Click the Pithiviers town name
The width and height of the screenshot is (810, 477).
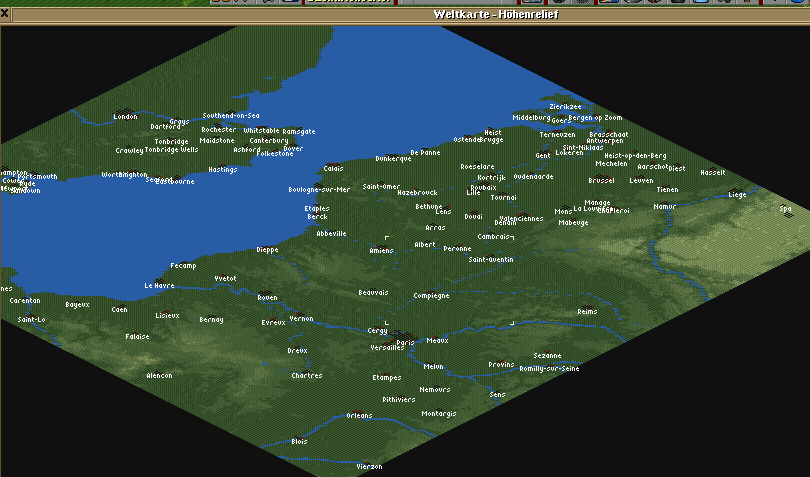399,400
